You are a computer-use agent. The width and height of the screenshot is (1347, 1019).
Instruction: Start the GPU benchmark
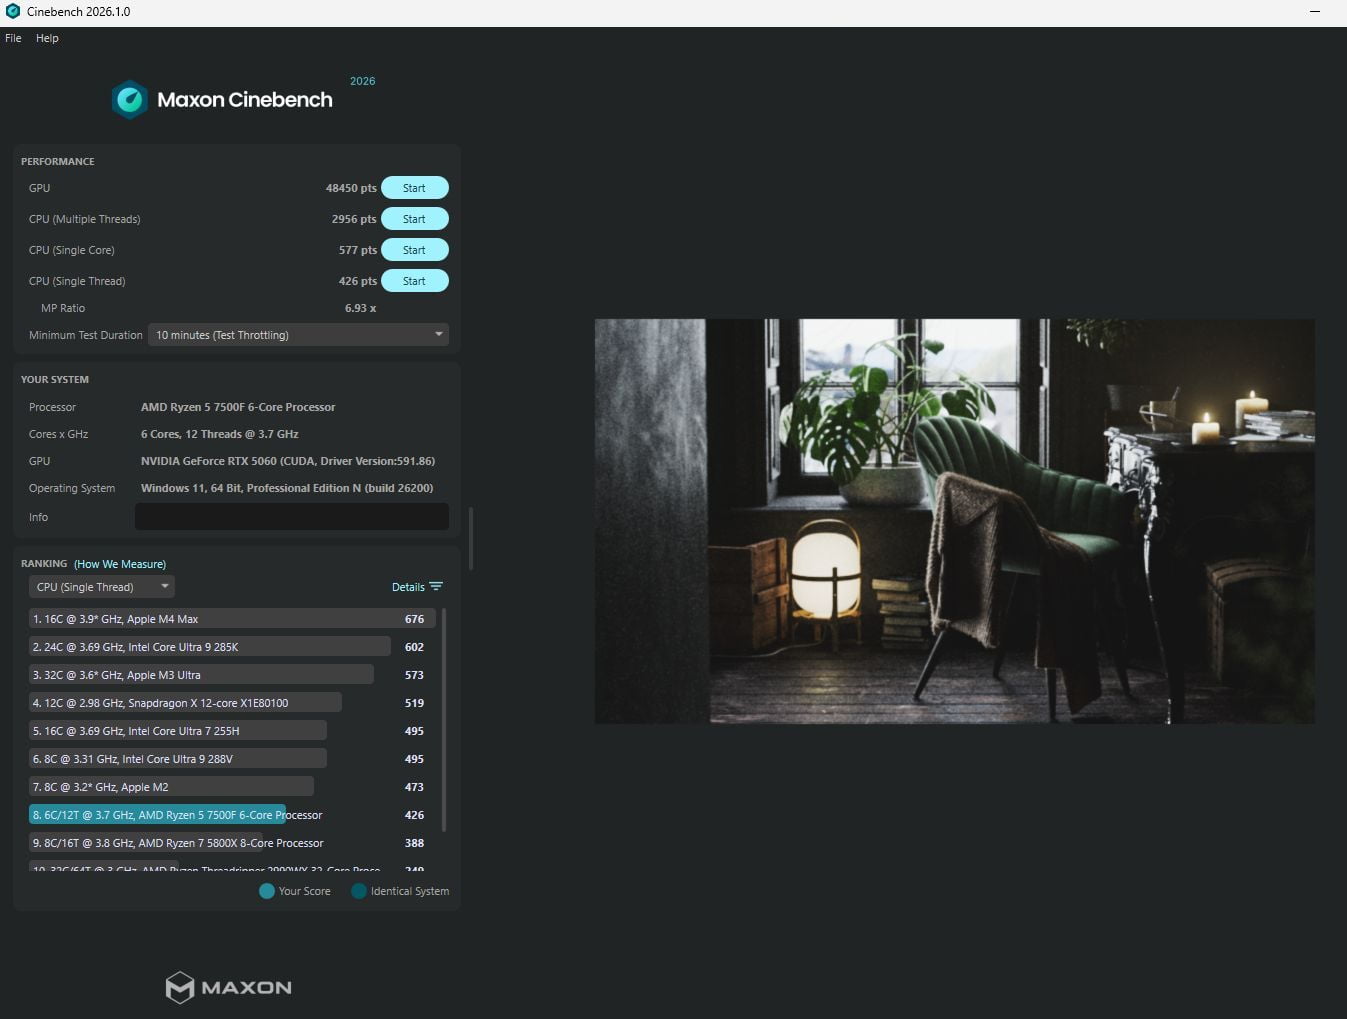click(414, 188)
